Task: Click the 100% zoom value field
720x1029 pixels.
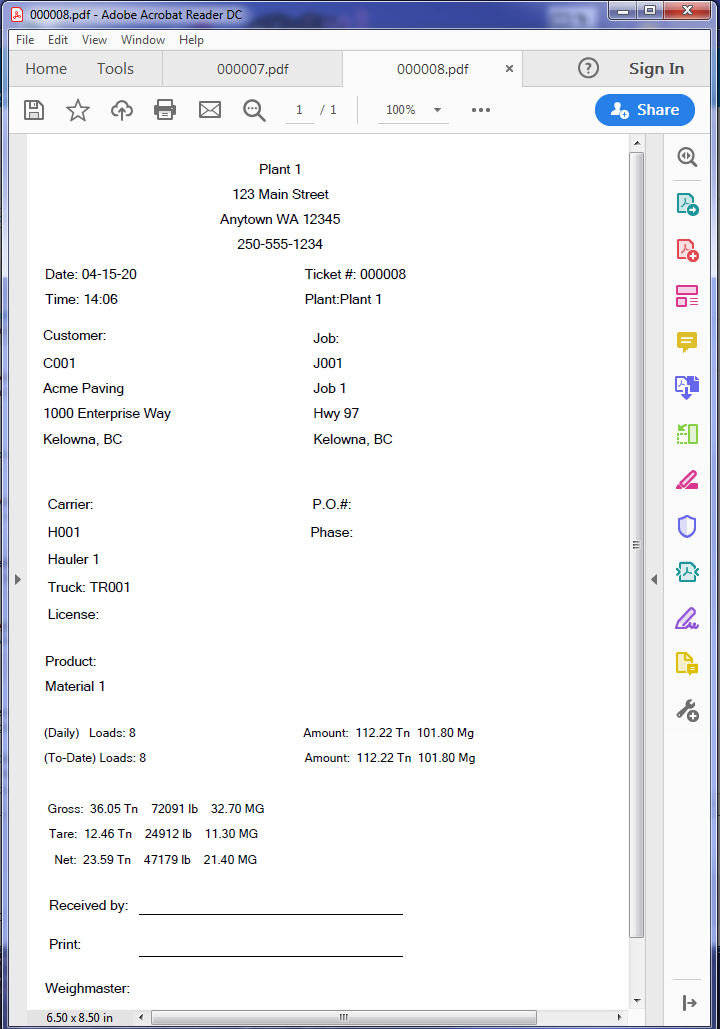Action: 401,110
